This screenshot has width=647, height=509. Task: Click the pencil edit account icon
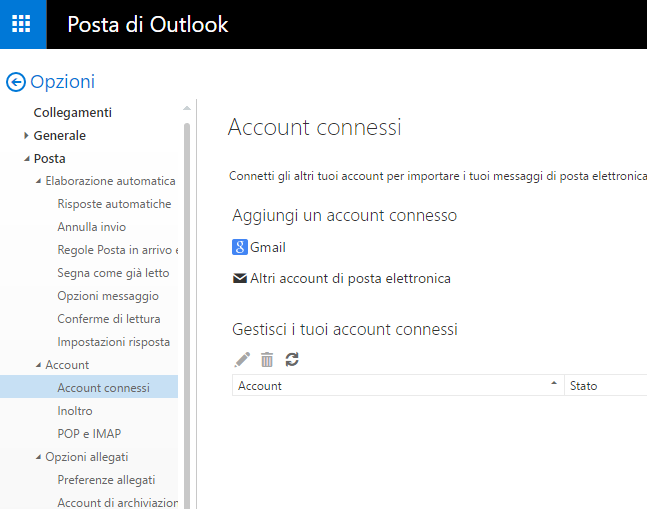242,360
